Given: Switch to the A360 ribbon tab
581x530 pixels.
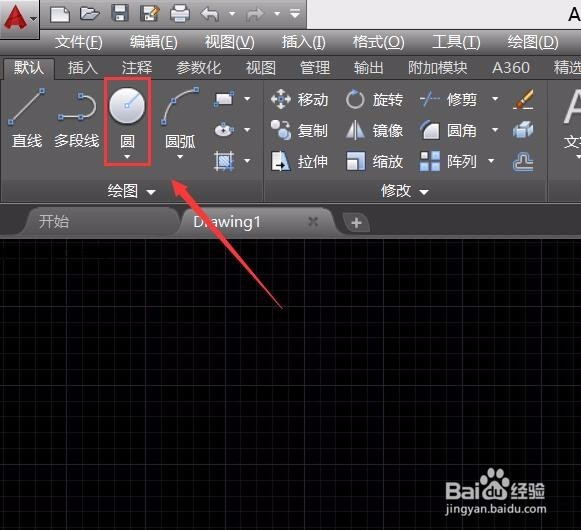Looking at the screenshot, I should (x=511, y=68).
